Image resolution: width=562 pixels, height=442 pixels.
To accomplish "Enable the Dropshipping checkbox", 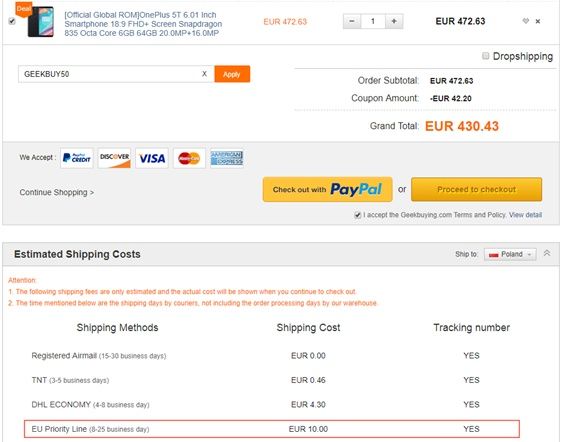I will click(486, 56).
